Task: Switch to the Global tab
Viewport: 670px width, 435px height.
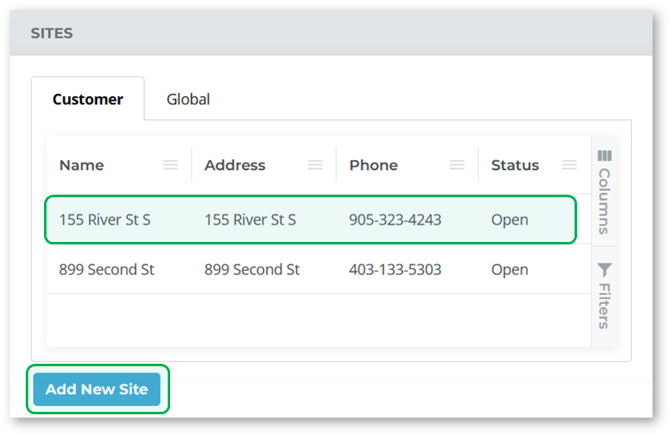Action: tap(188, 99)
